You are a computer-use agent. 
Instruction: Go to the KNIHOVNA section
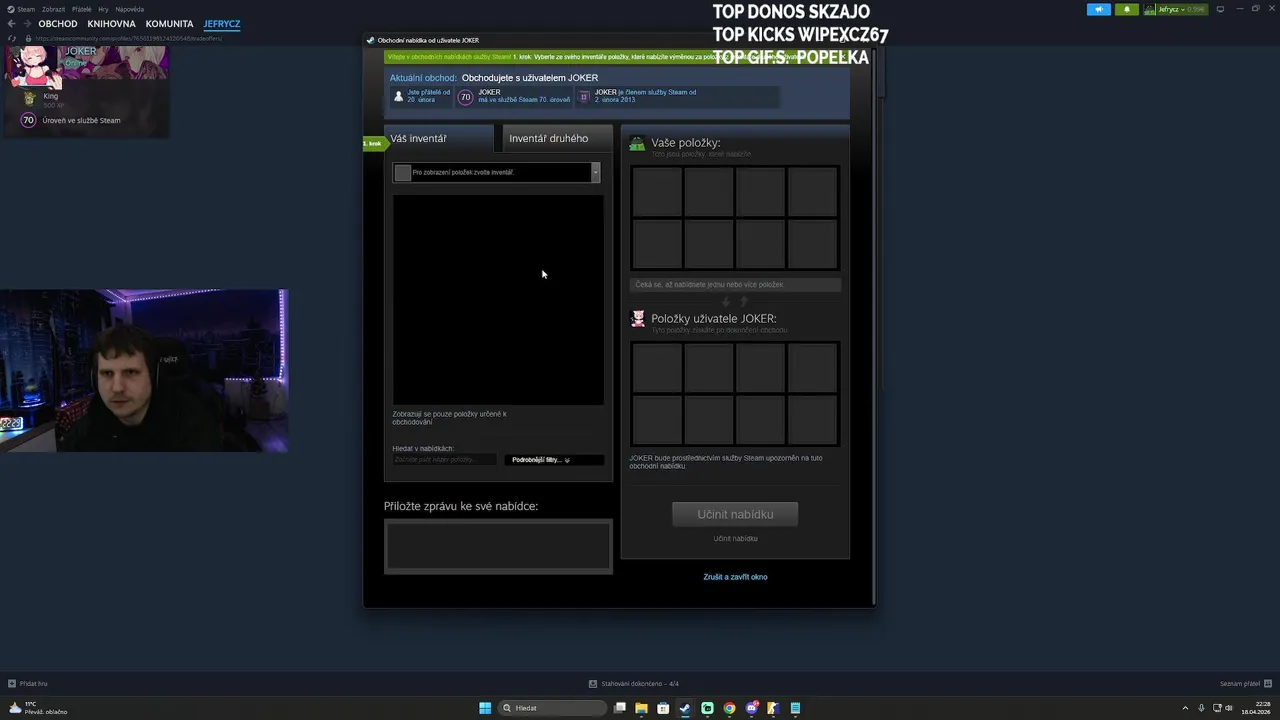(111, 24)
